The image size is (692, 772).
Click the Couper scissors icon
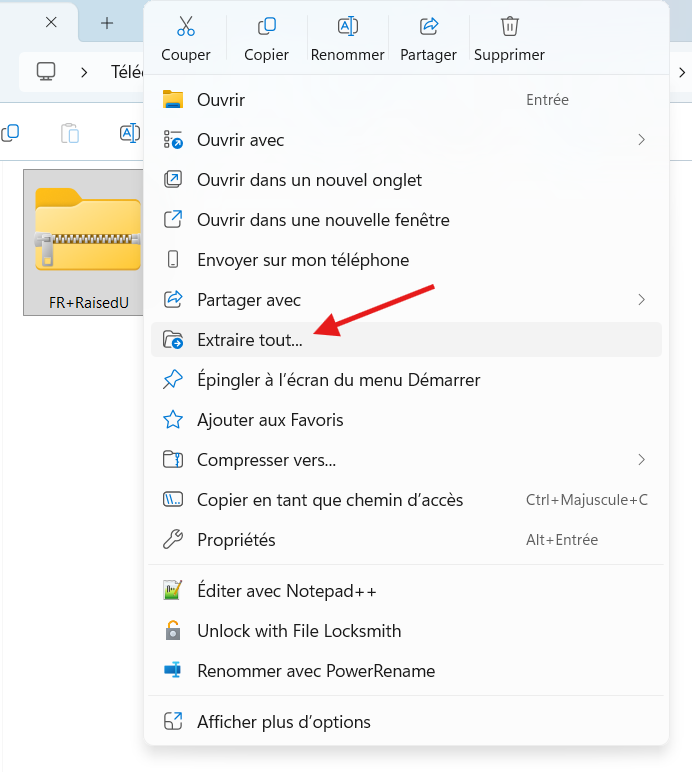coord(186,27)
